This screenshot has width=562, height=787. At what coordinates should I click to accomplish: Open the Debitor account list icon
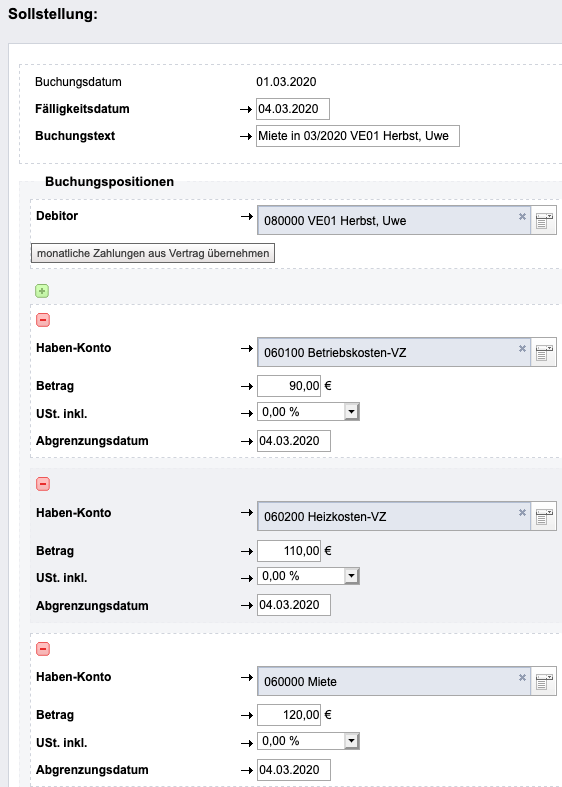[x=544, y=220]
